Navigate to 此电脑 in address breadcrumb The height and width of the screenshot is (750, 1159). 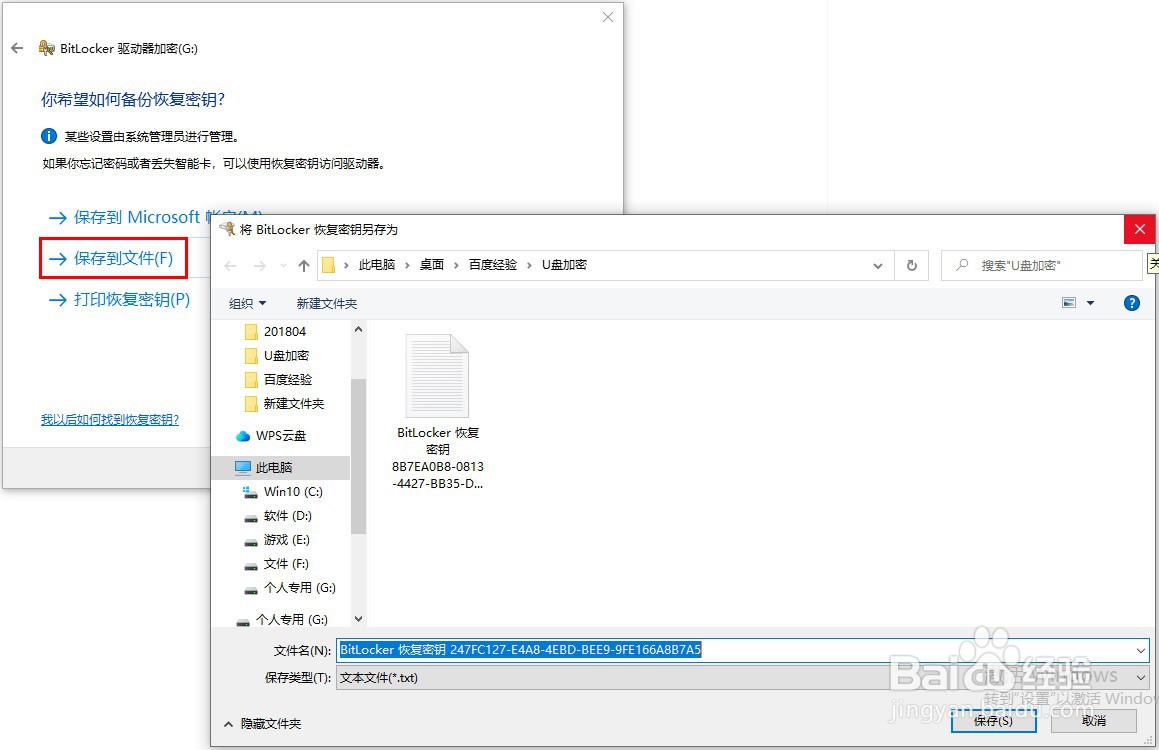377,265
